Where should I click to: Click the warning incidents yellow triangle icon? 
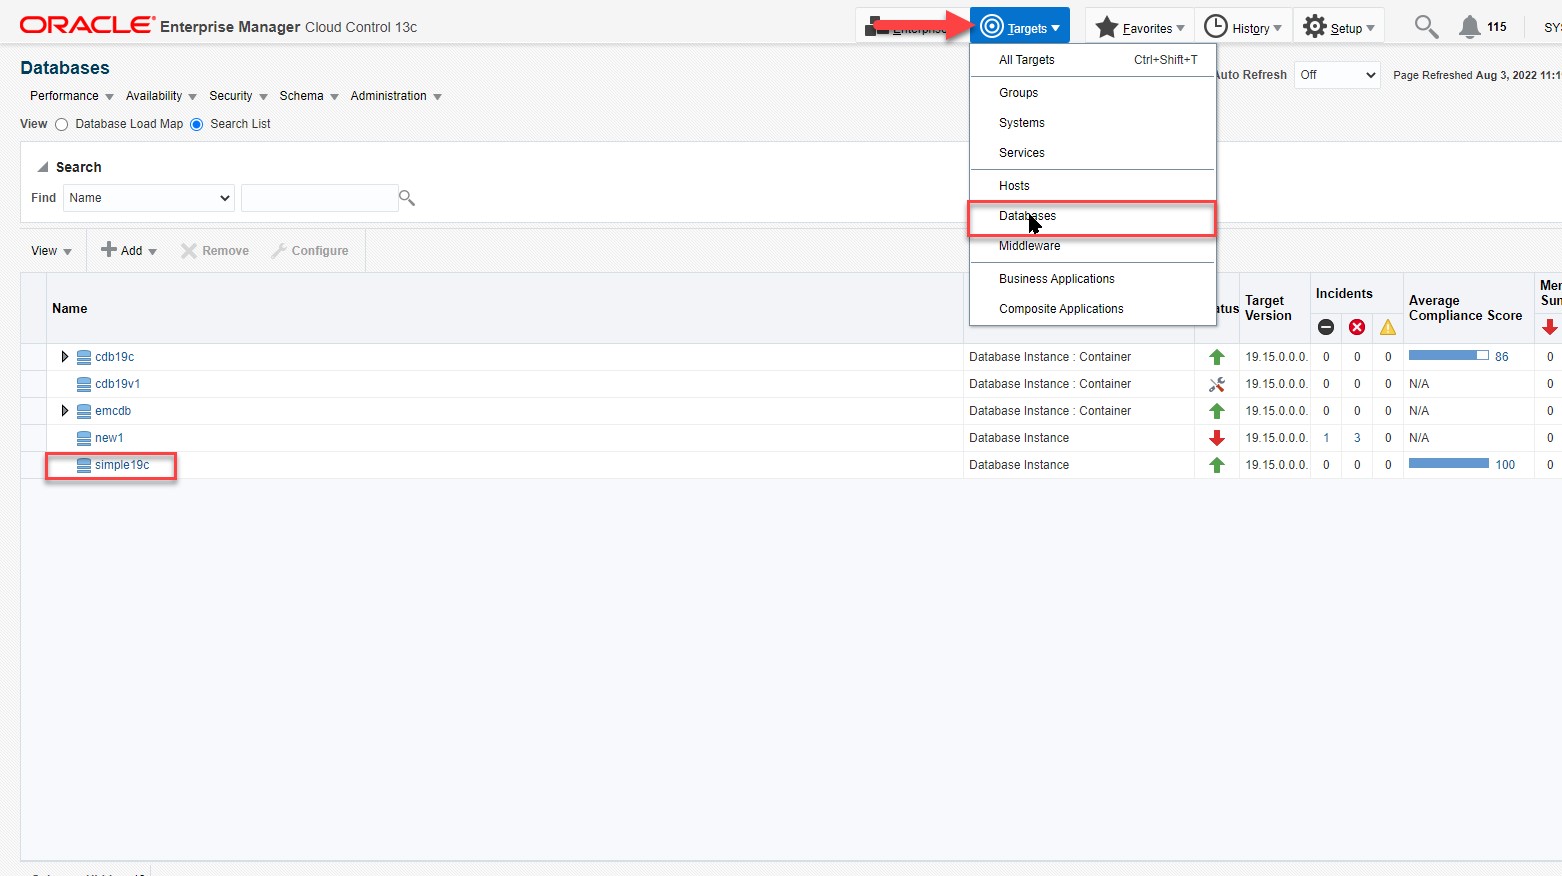click(x=1388, y=327)
